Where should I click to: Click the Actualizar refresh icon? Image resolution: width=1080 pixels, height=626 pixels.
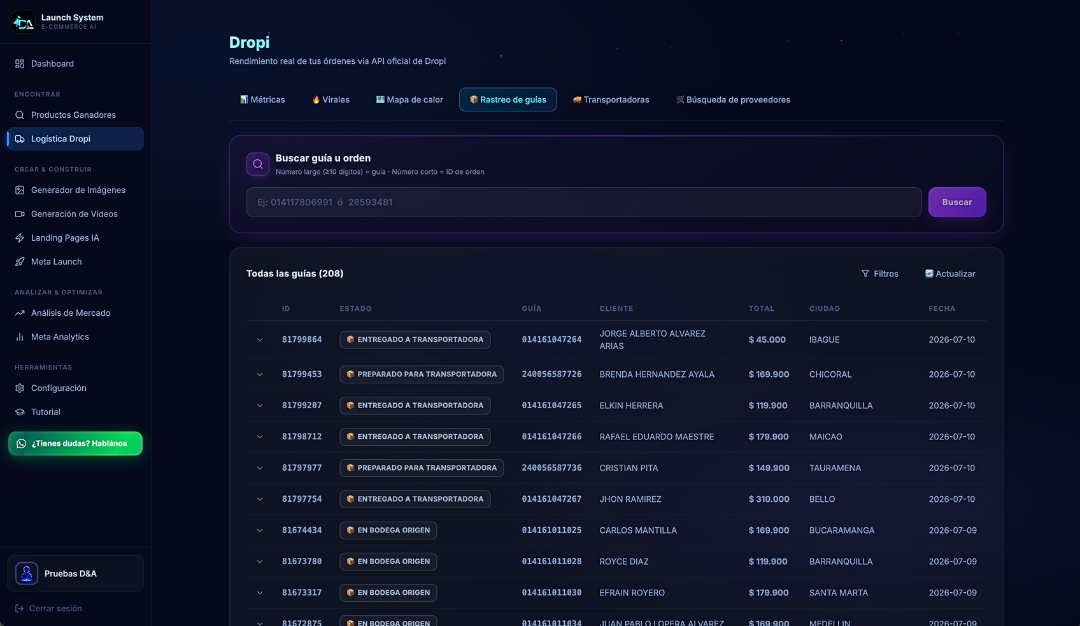tap(928, 273)
